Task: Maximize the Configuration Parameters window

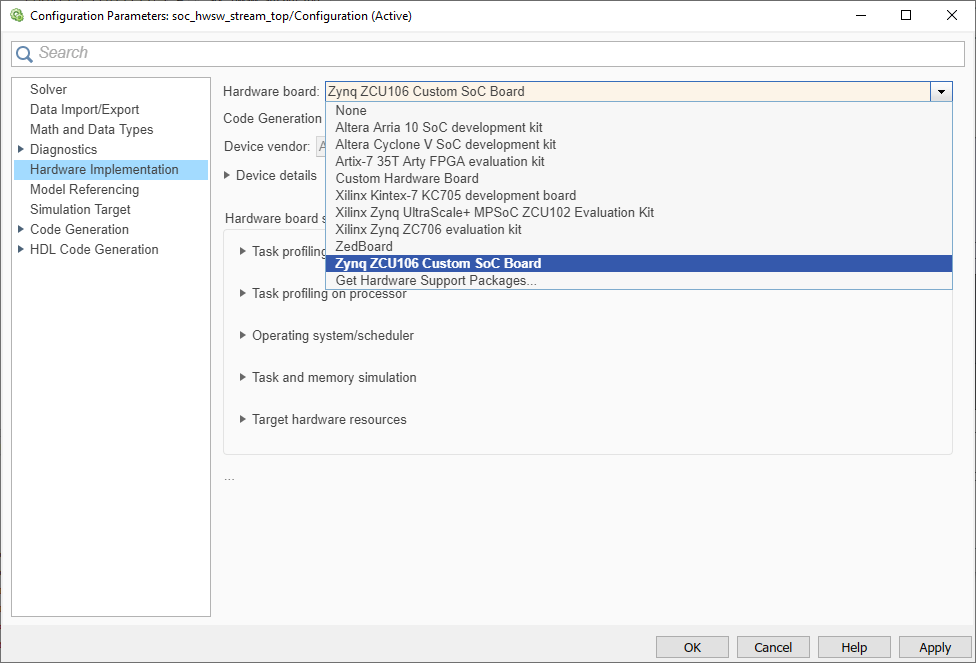Action: pyautogui.click(x=906, y=15)
